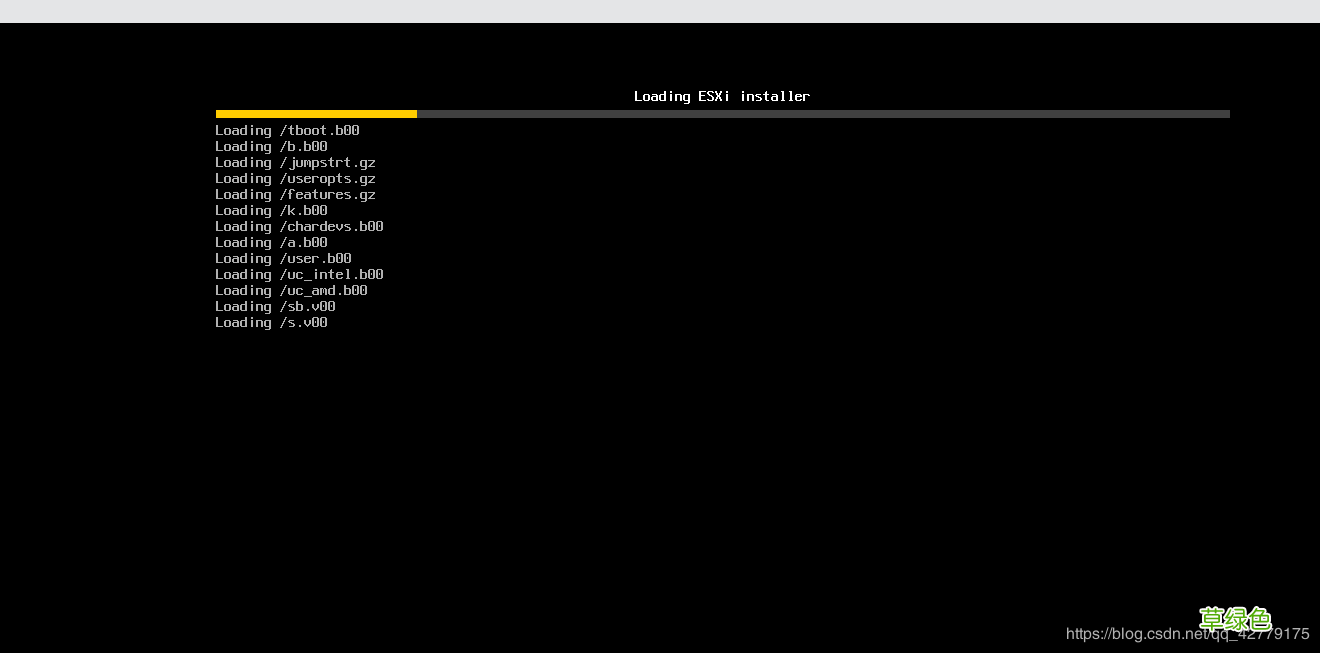1320x653 pixels.
Task: Select the line Loading /features.gz
Action: click(x=295, y=194)
